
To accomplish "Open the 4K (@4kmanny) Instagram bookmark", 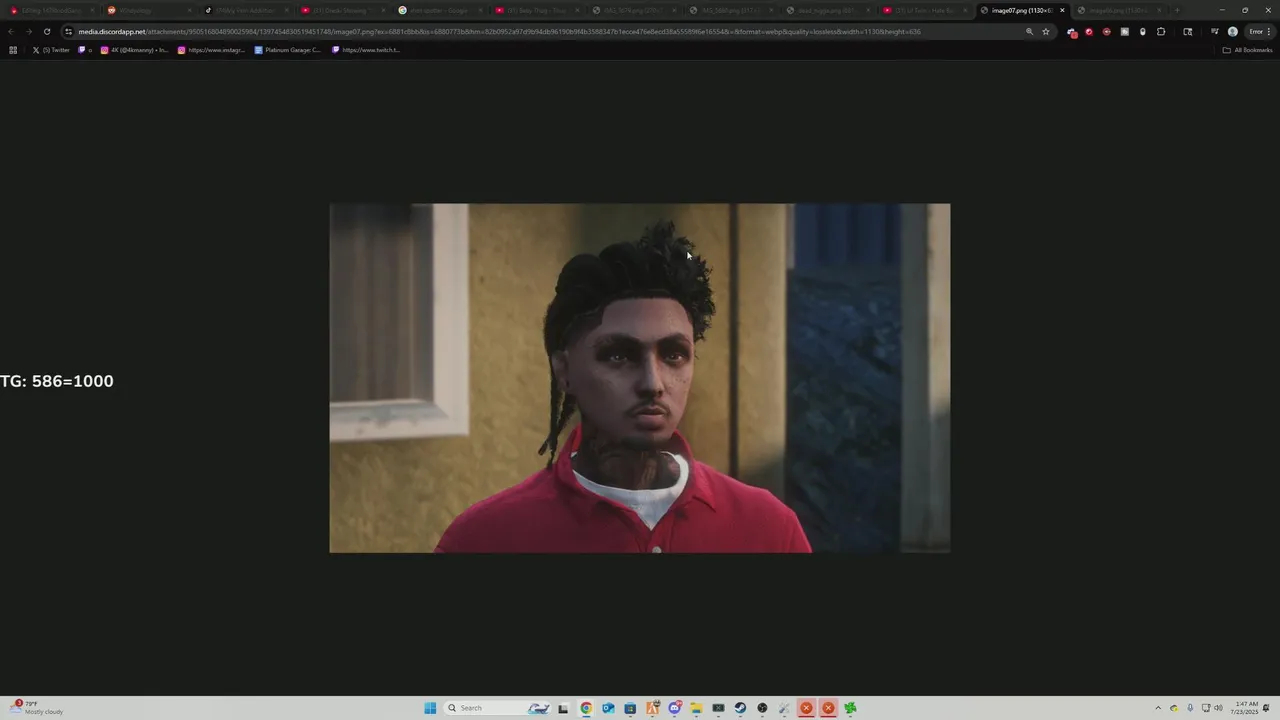I will coord(134,50).
